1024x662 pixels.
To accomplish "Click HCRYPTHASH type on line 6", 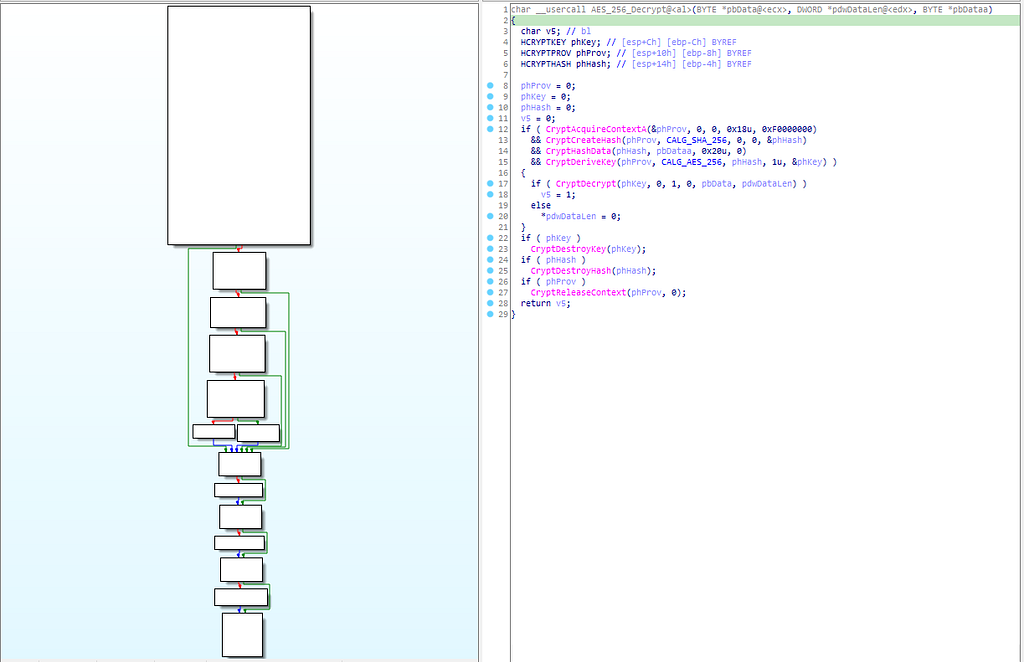I will pos(546,64).
